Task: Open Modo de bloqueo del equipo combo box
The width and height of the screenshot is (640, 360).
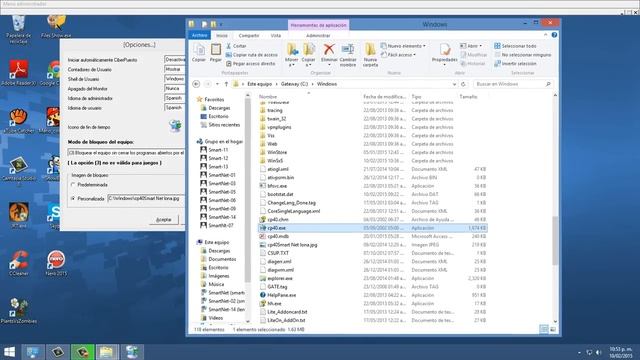Action: (x=126, y=153)
